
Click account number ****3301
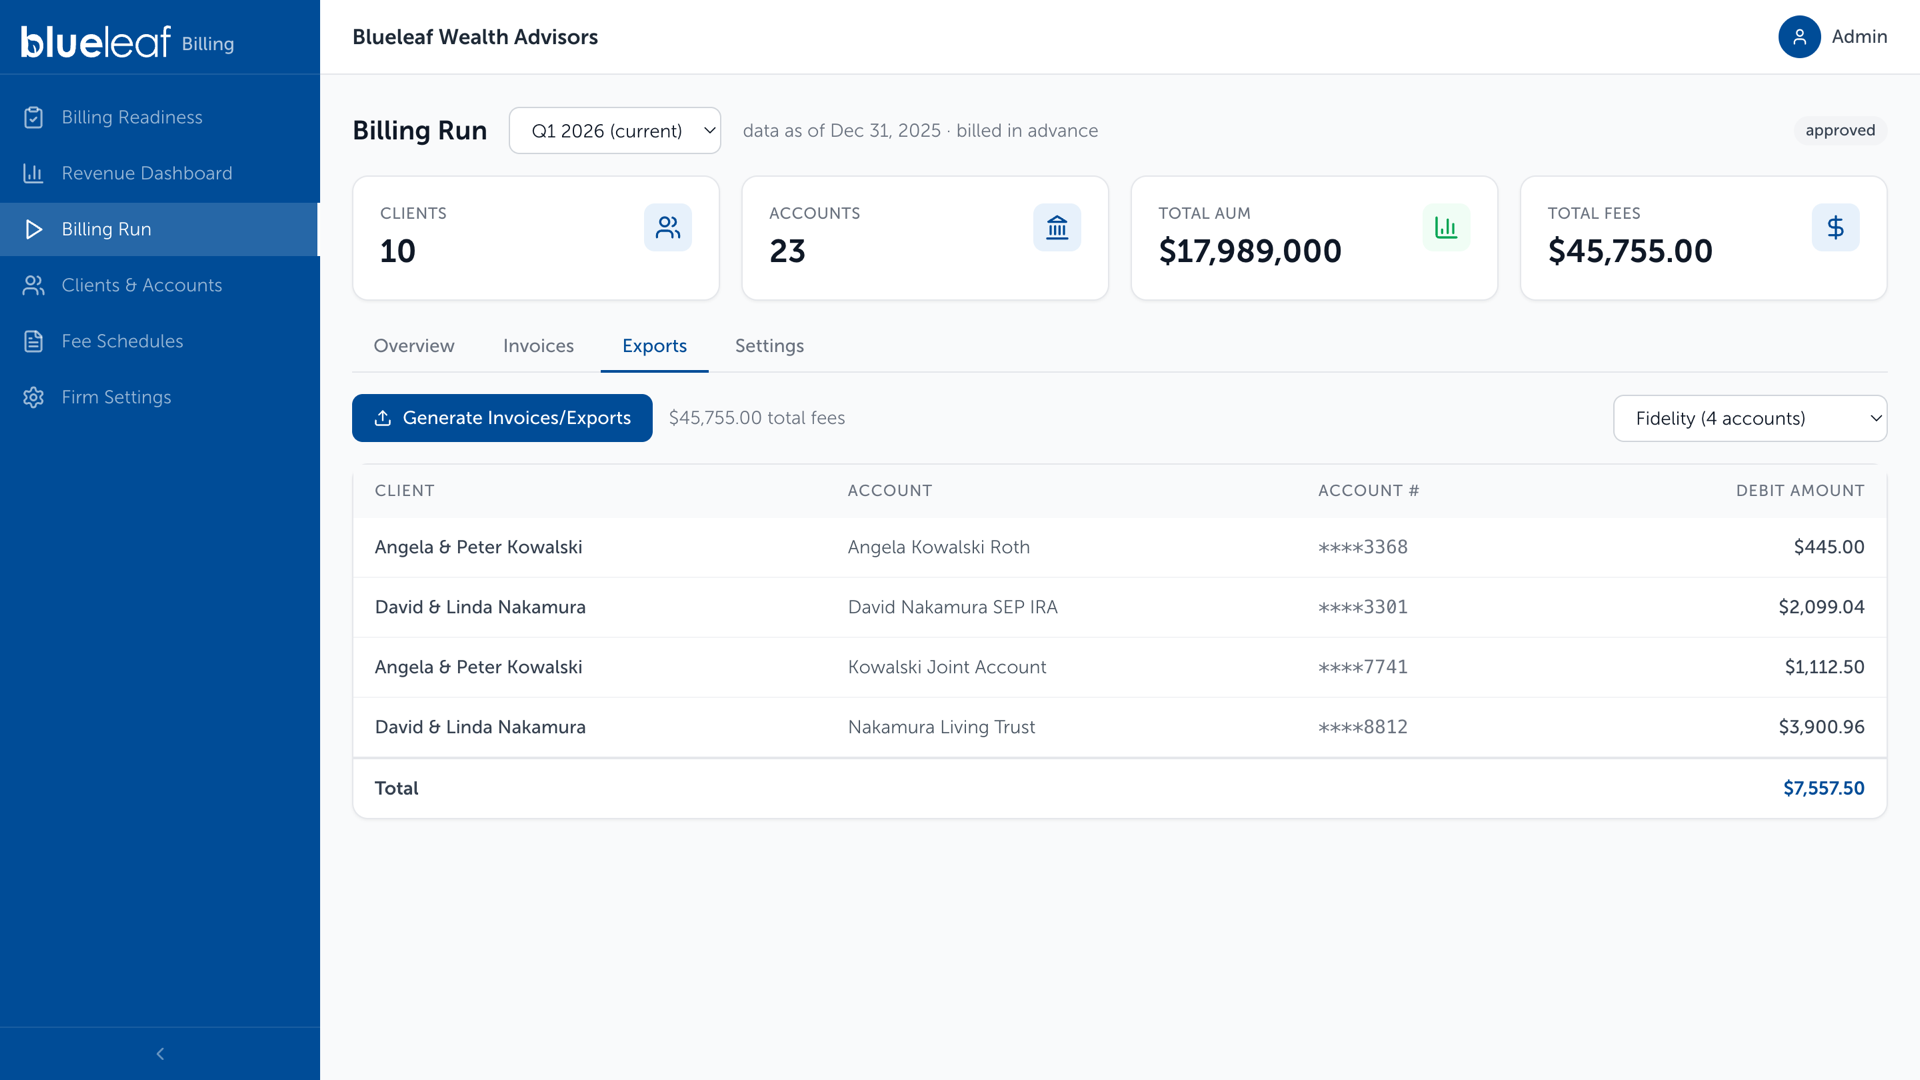[1362, 607]
